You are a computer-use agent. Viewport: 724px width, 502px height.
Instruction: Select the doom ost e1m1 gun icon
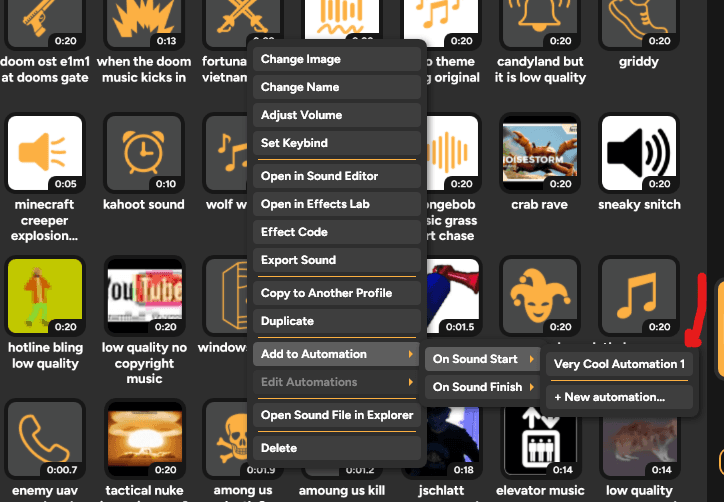click(45, 23)
